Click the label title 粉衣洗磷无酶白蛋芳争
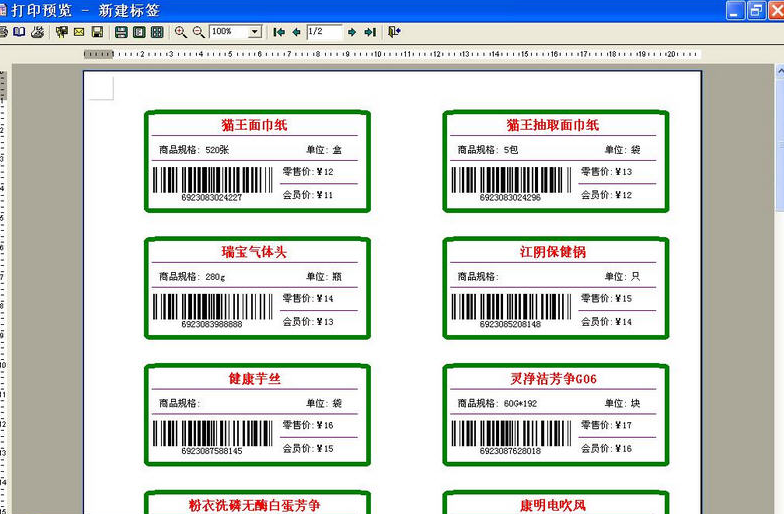 tap(254, 505)
